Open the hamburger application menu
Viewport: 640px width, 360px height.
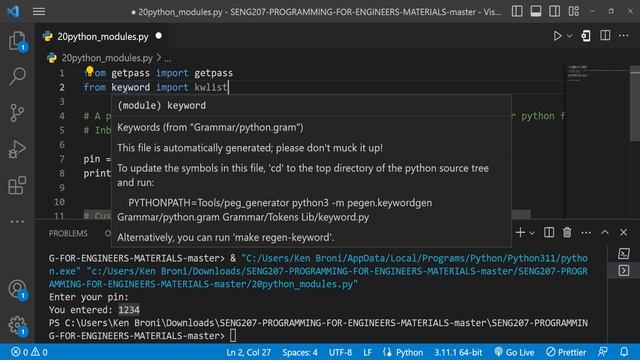point(39,11)
